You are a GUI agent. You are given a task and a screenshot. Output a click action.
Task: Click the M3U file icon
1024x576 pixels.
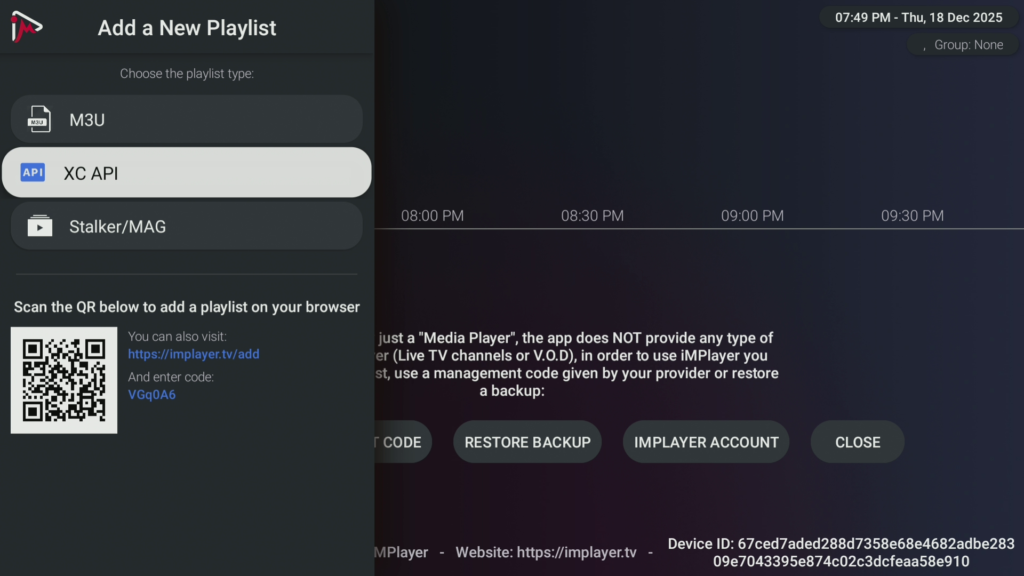coord(39,120)
